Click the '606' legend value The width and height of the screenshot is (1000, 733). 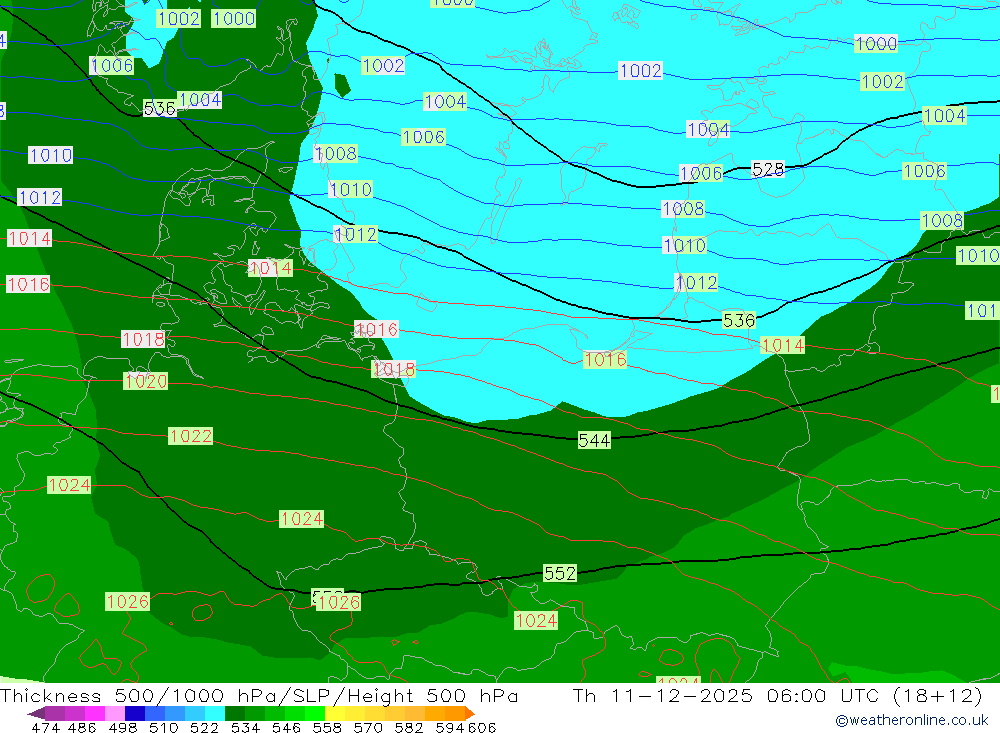pyautogui.click(x=482, y=727)
